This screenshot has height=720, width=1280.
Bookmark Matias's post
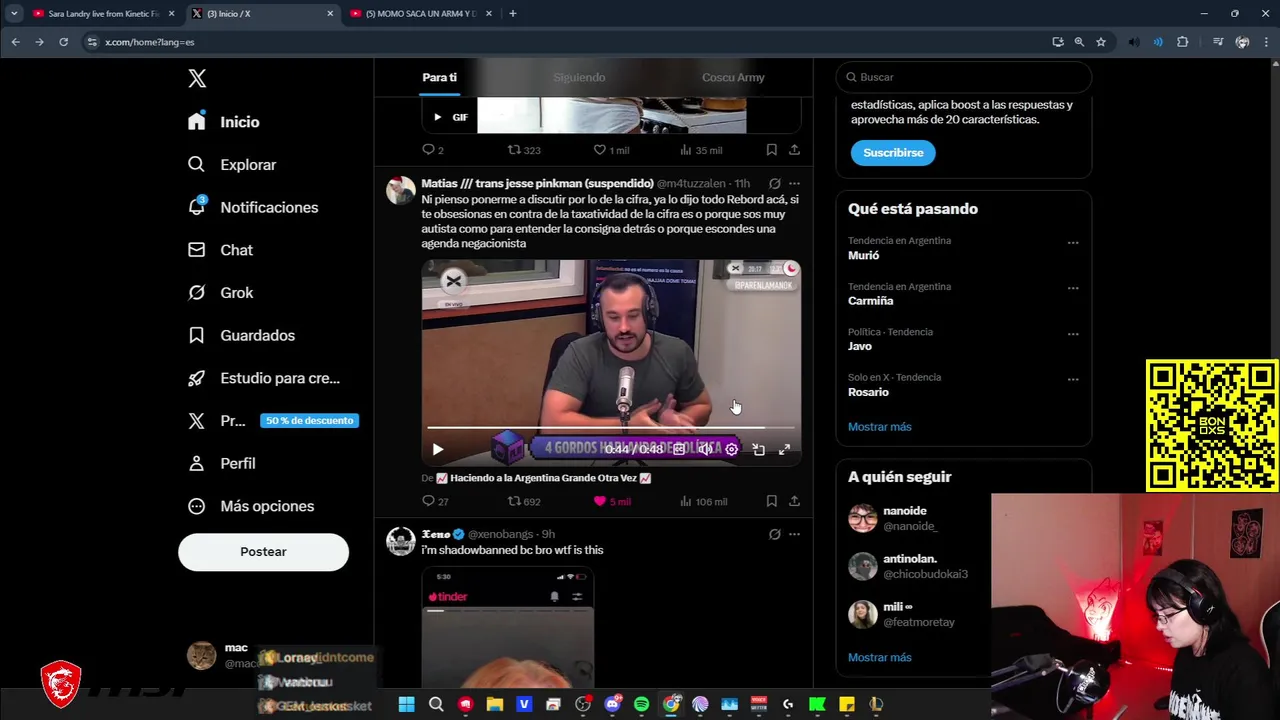click(771, 501)
